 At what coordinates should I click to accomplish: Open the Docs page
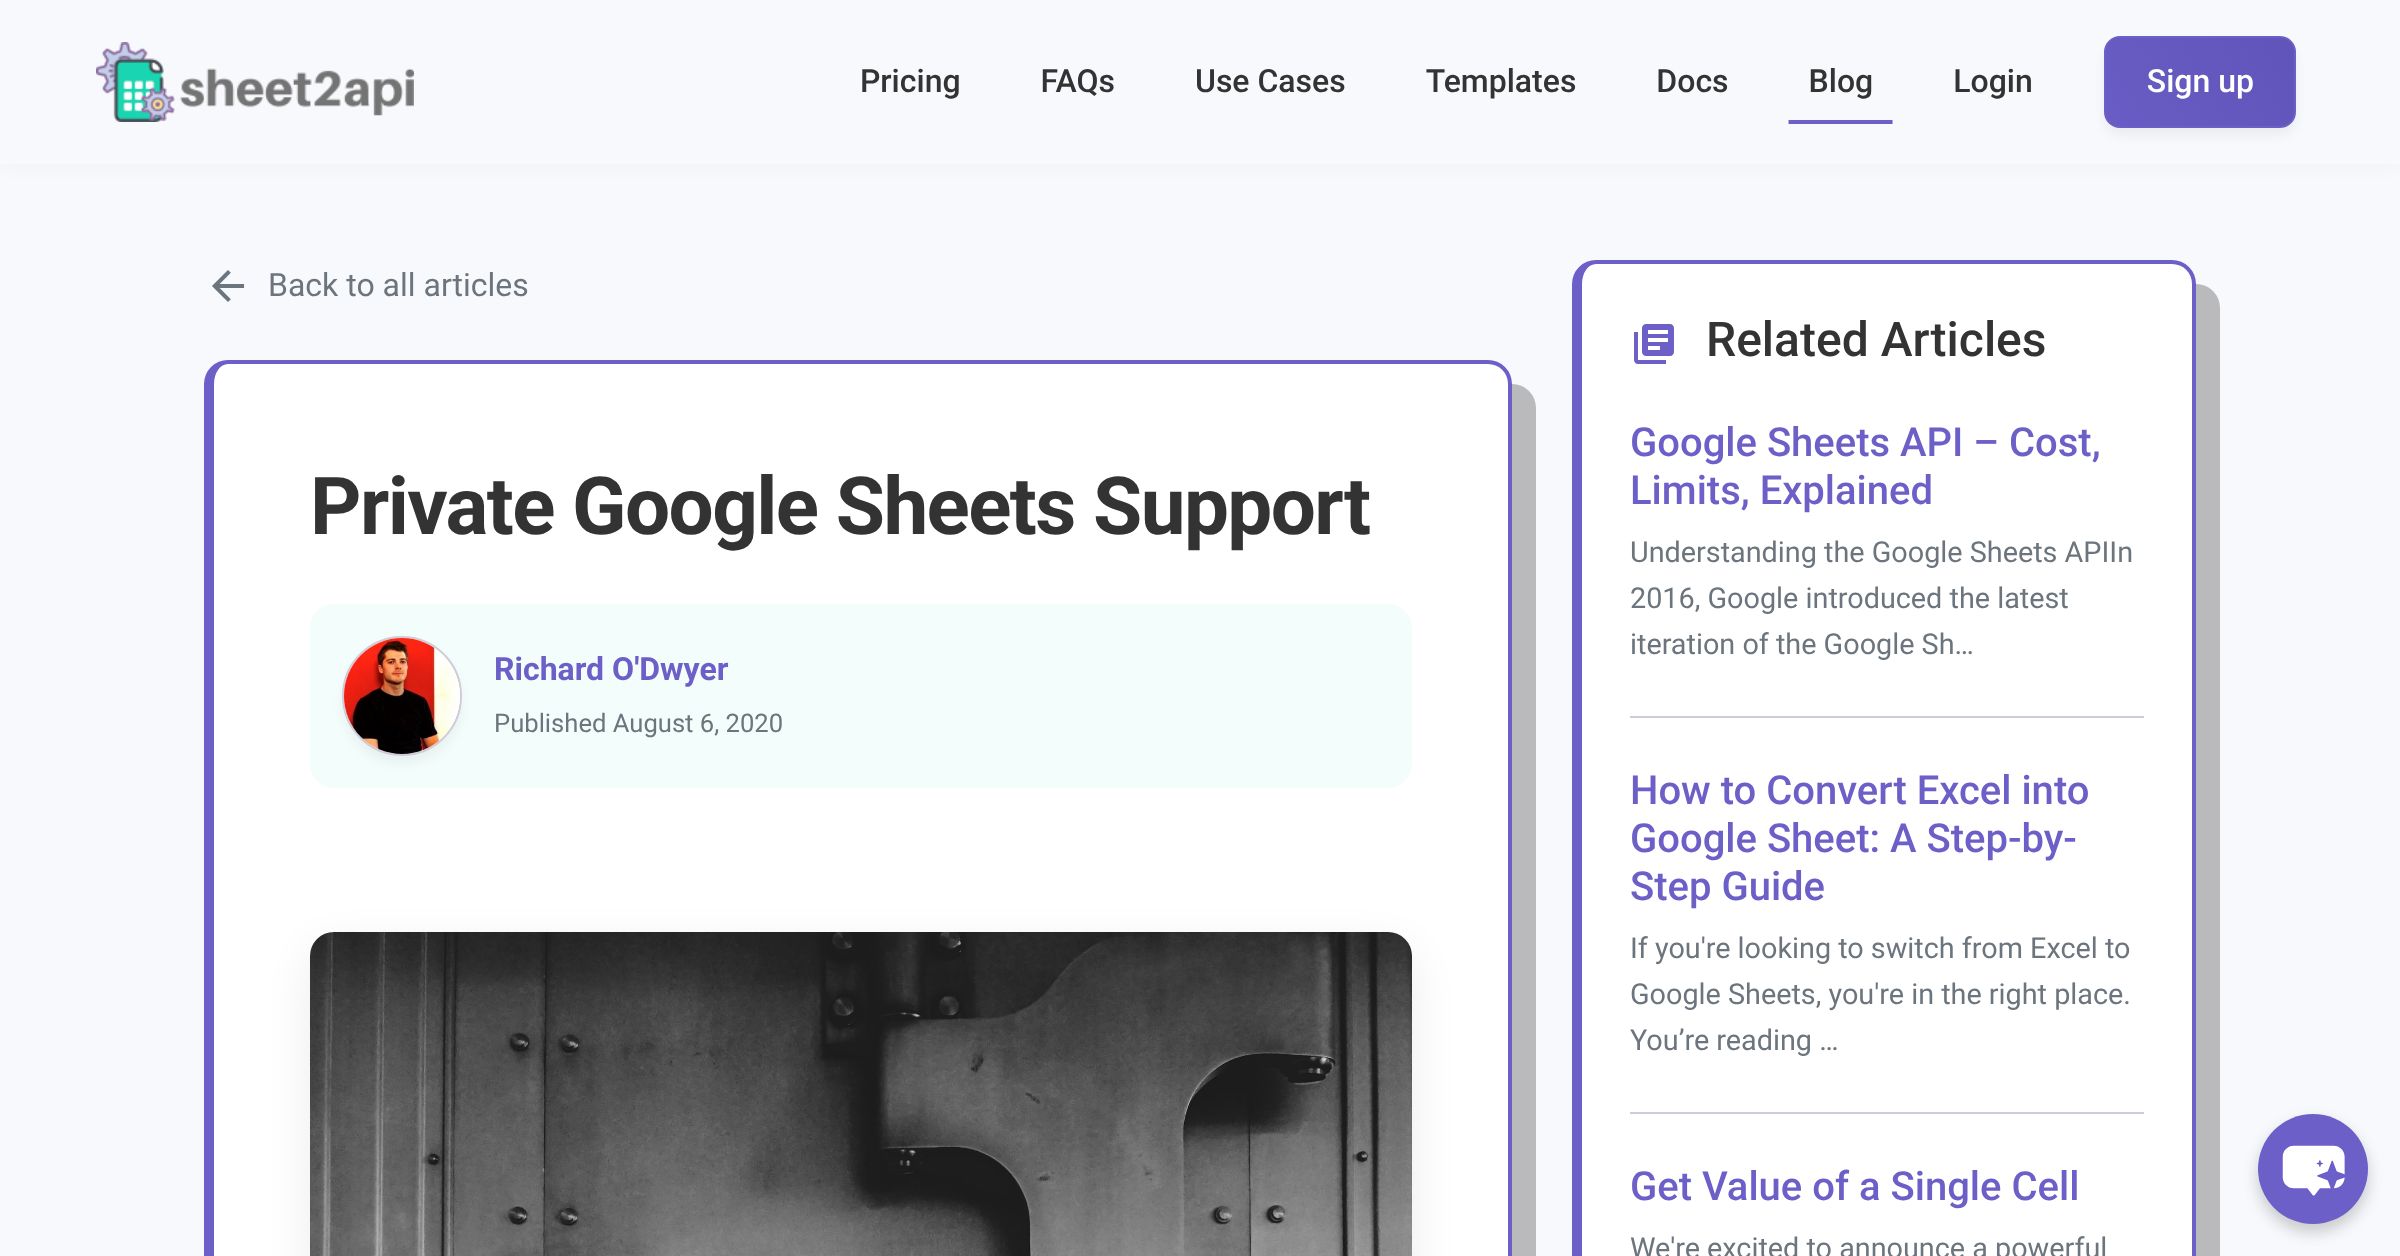click(1691, 82)
